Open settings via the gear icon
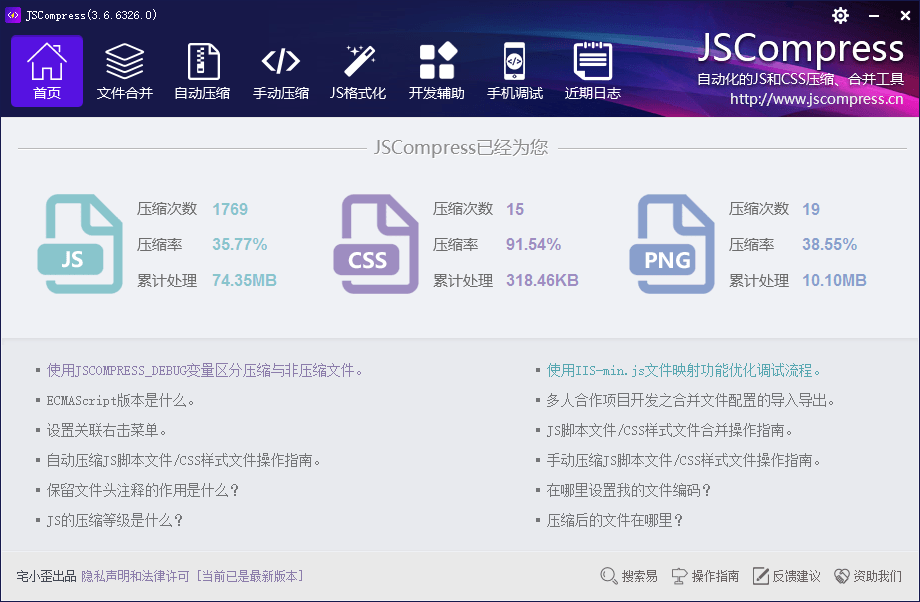 tap(840, 15)
